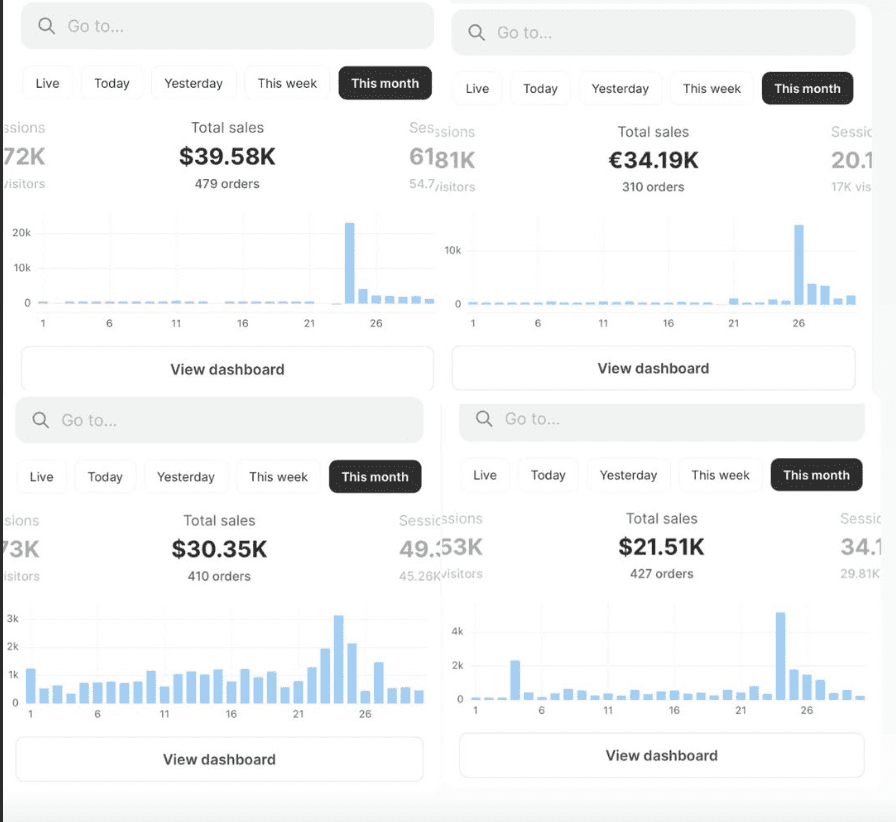Switch to This week in the €34.19K panel
The image size is (896, 822).
[x=711, y=89]
